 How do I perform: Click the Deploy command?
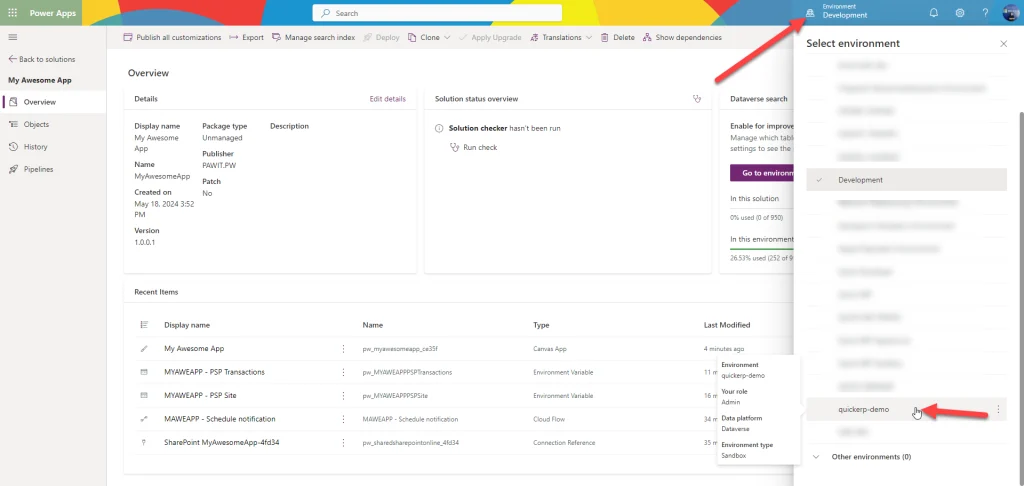[x=381, y=37]
